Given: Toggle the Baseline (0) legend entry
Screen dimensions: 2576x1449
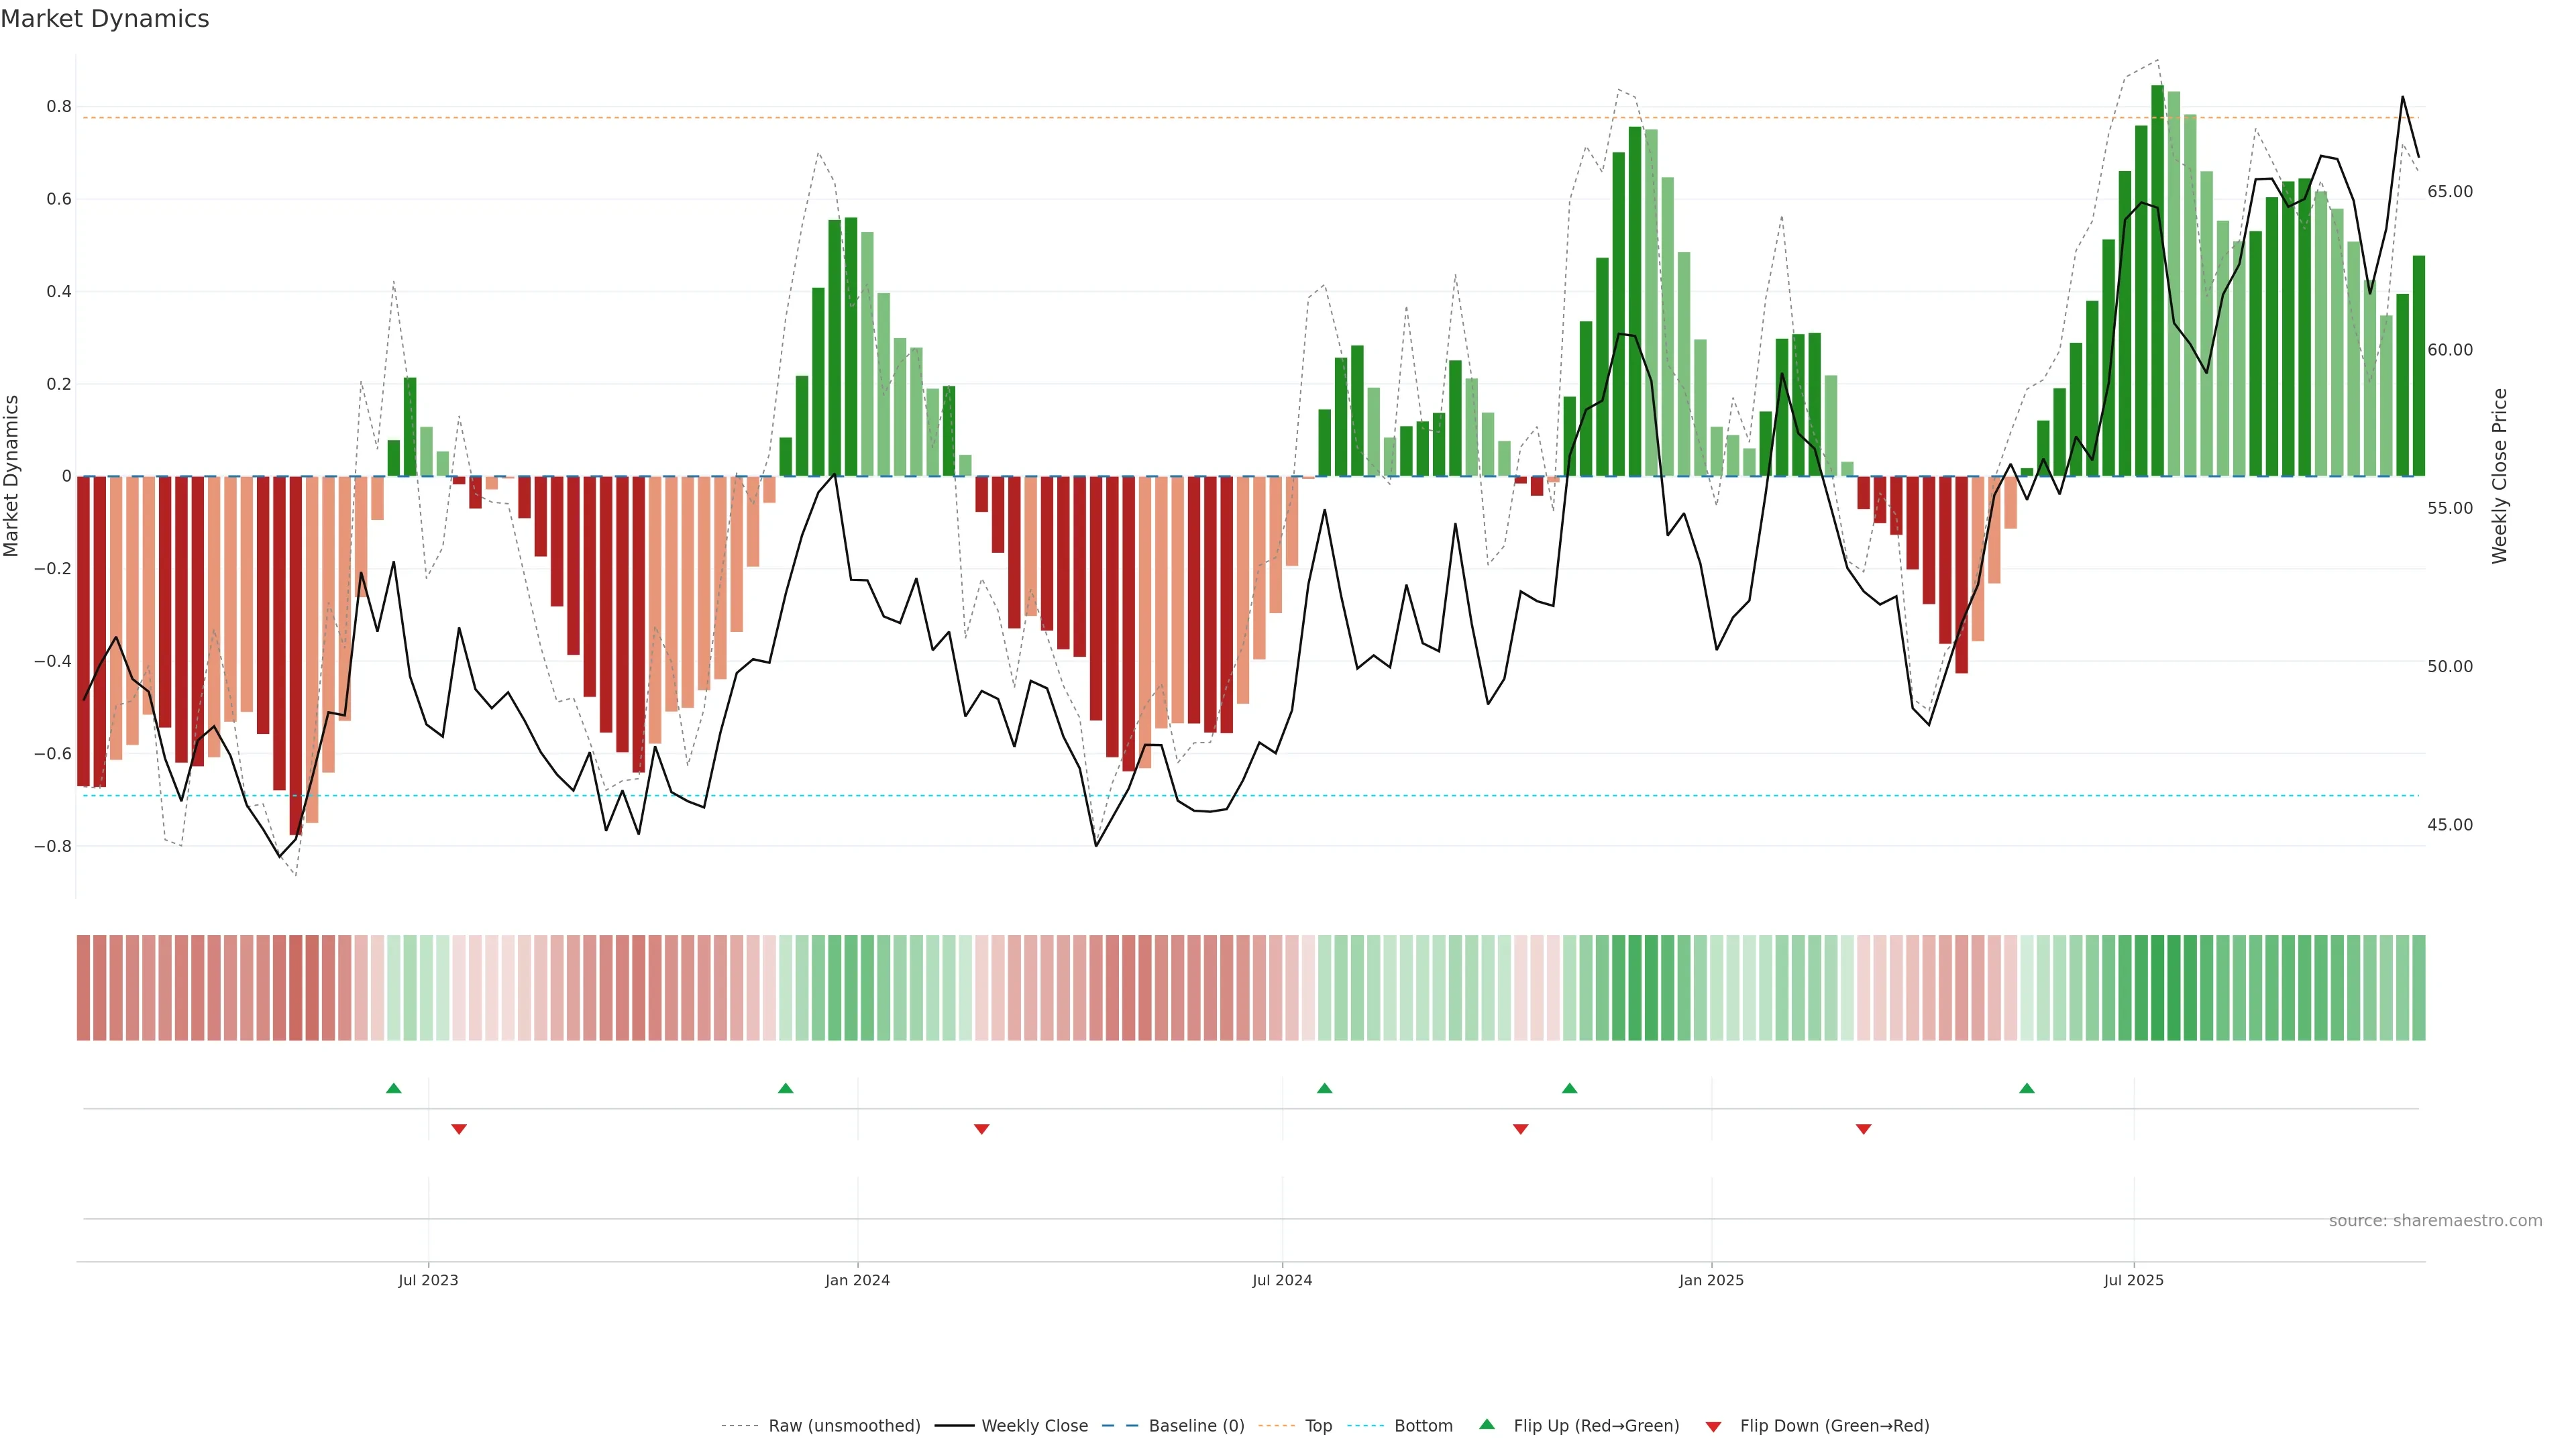Looking at the screenshot, I should pos(1196,1426).
